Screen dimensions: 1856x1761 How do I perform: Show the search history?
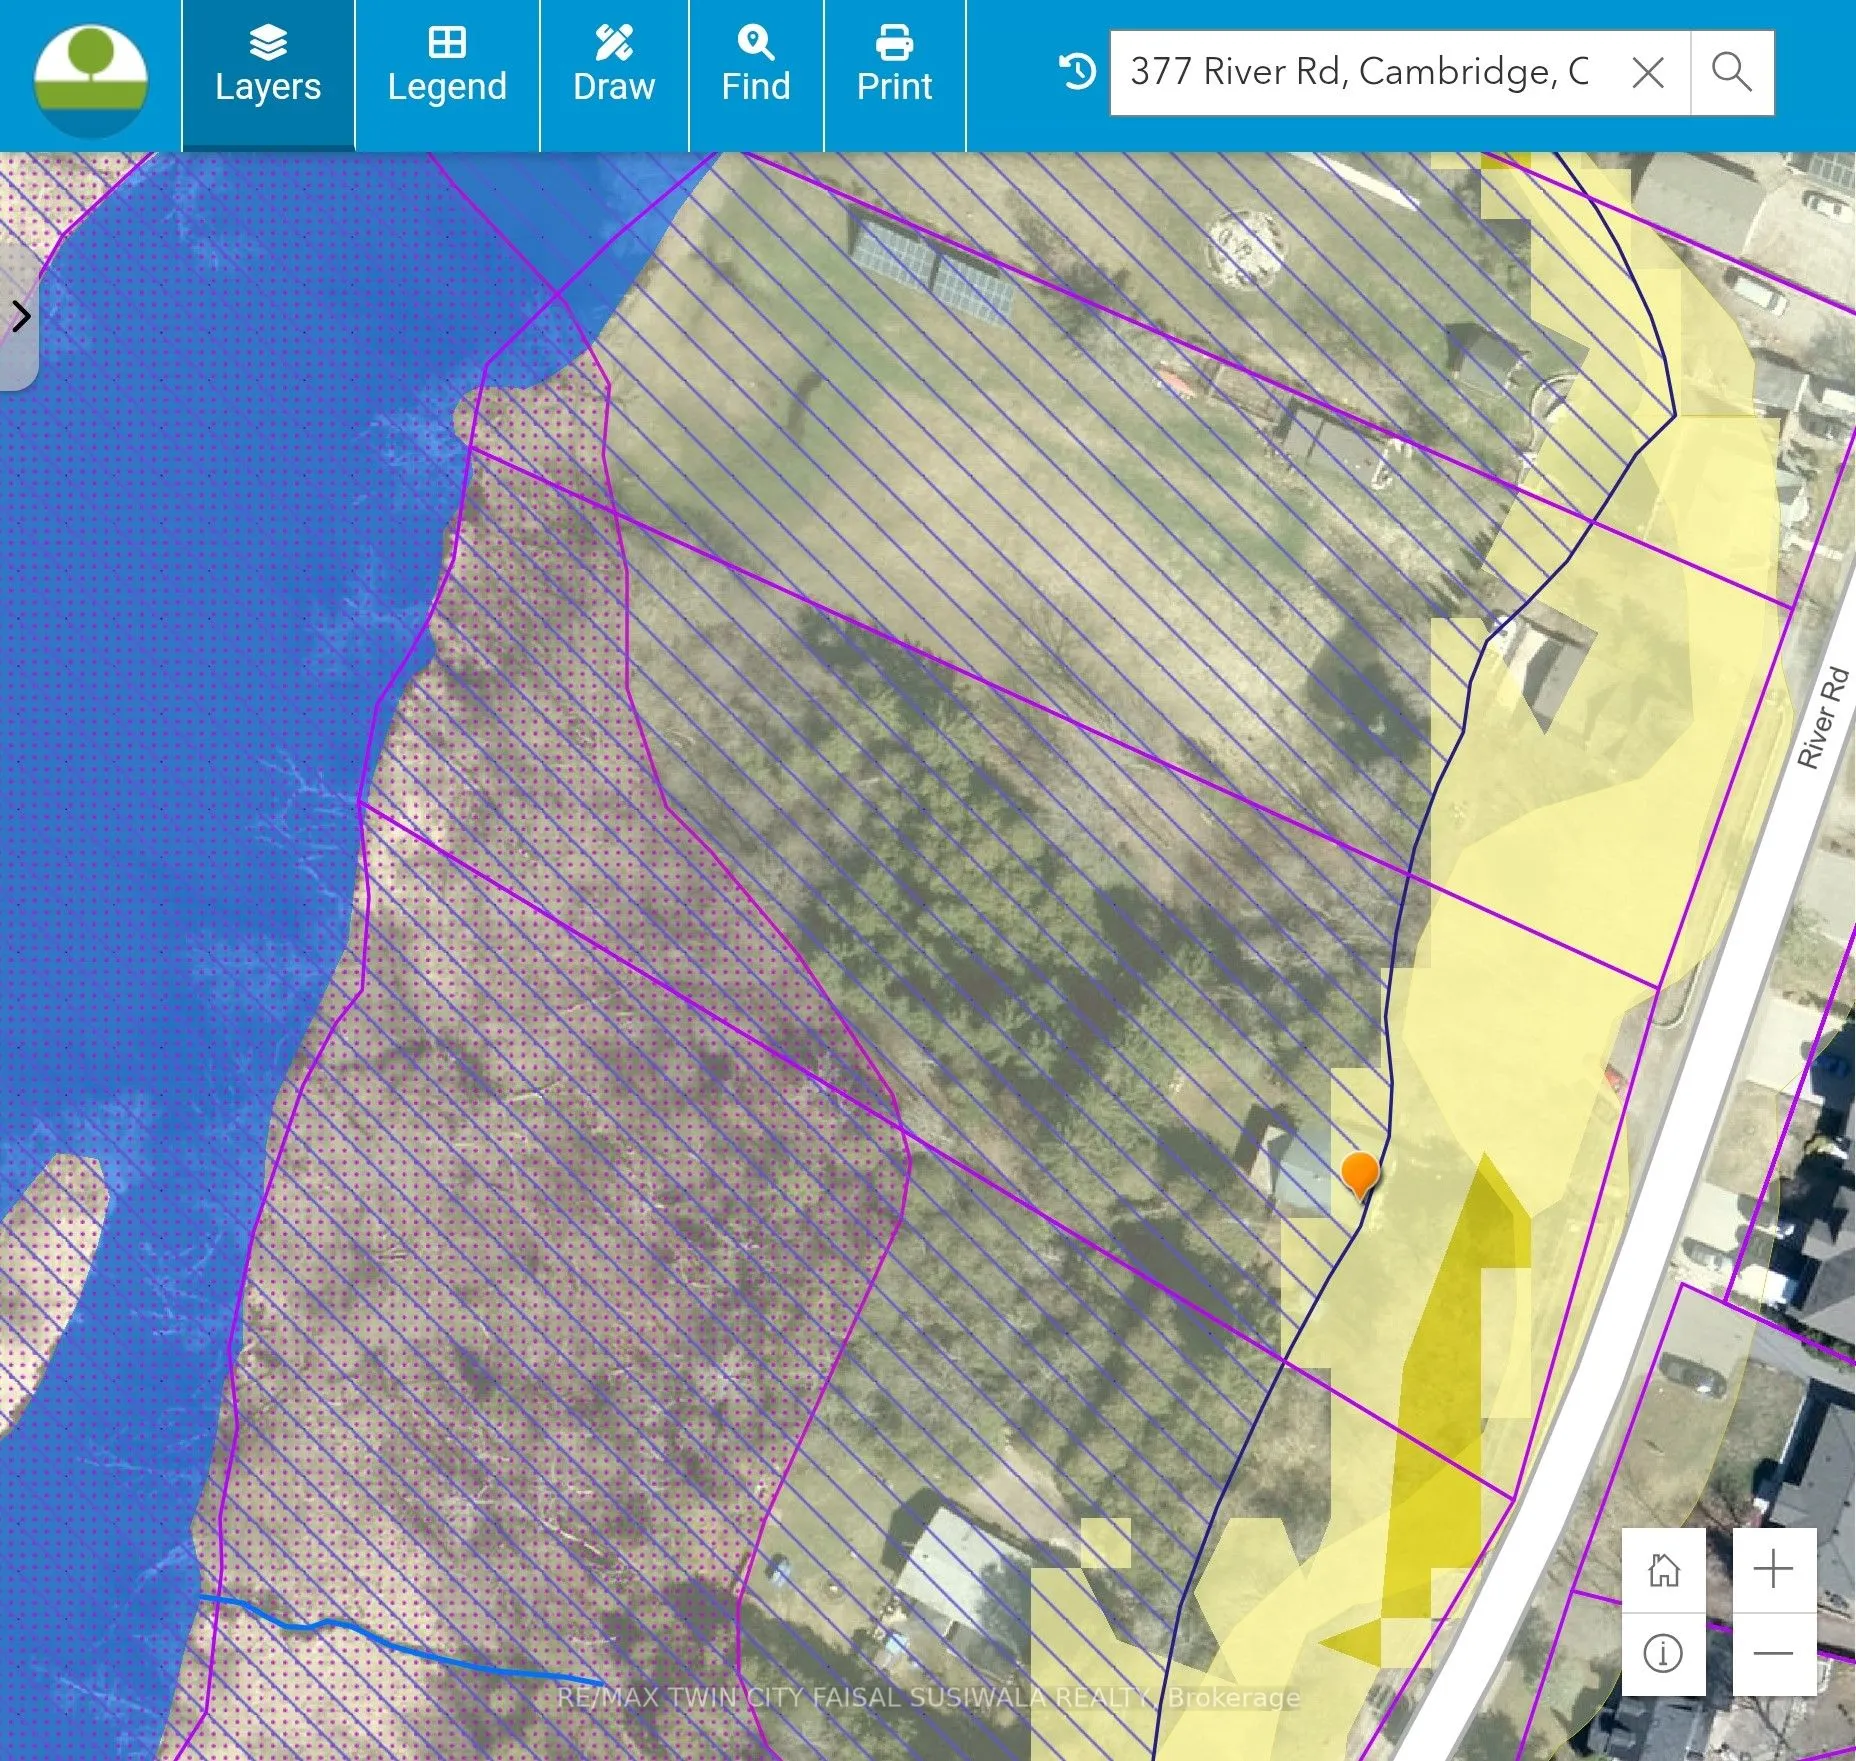[1077, 72]
